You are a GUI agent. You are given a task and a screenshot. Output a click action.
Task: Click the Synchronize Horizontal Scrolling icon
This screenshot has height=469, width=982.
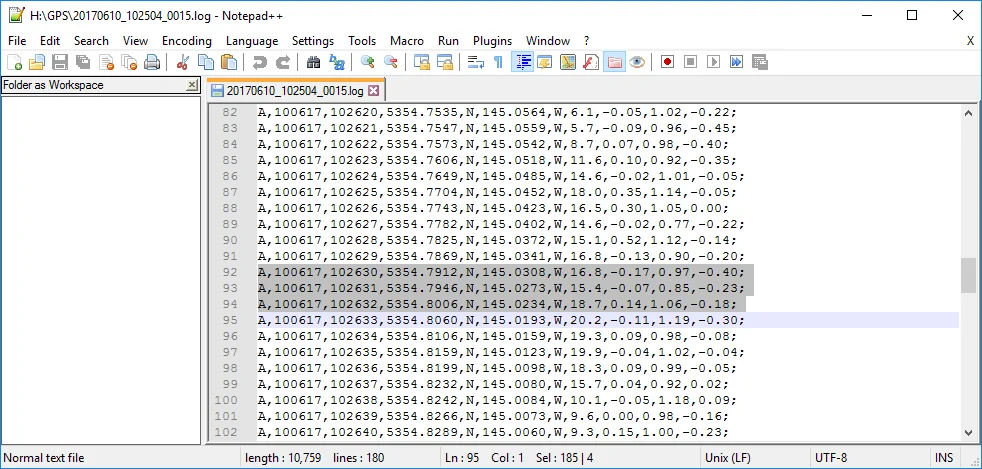click(445, 62)
